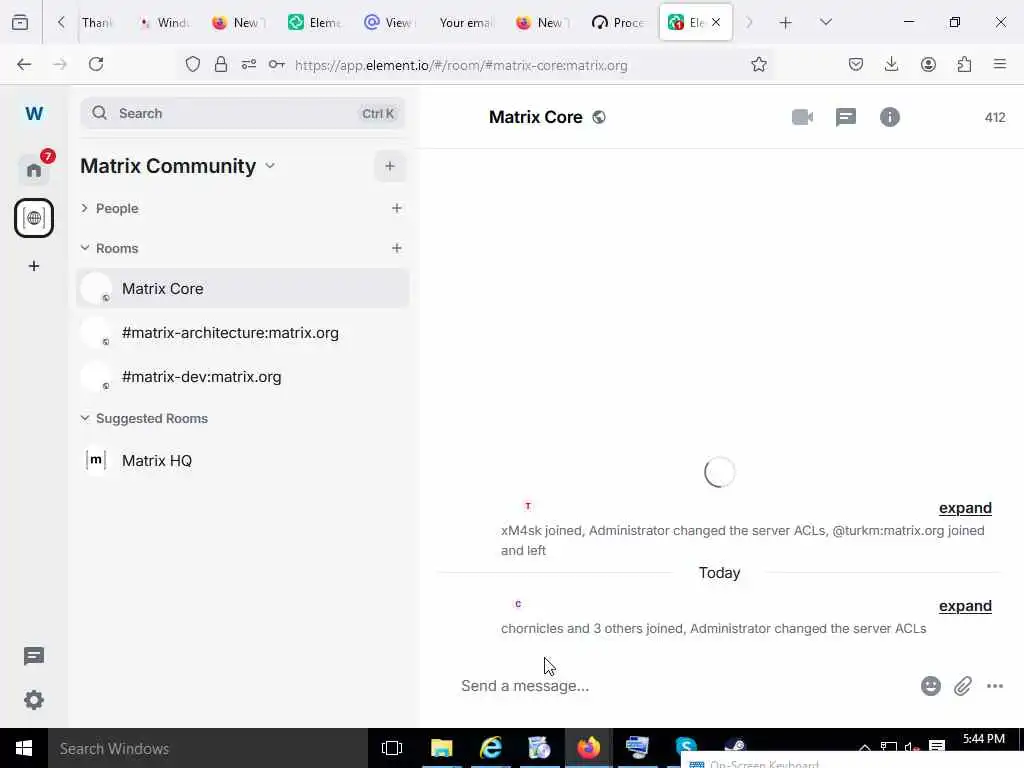Open #matrix-architecture:matrix.org room
The width and height of the screenshot is (1024, 768).
click(x=243, y=333)
